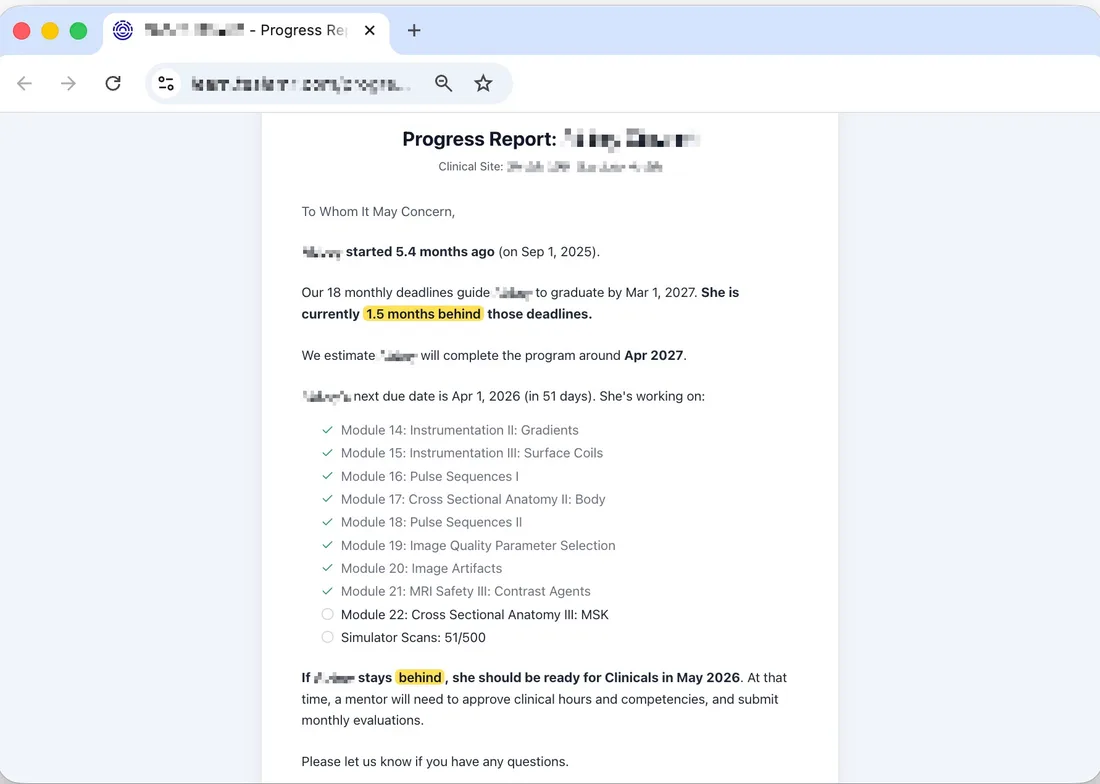This screenshot has height=784, width=1100.
Task: Open a new tab with the plus icon
Action: point(413,30)
